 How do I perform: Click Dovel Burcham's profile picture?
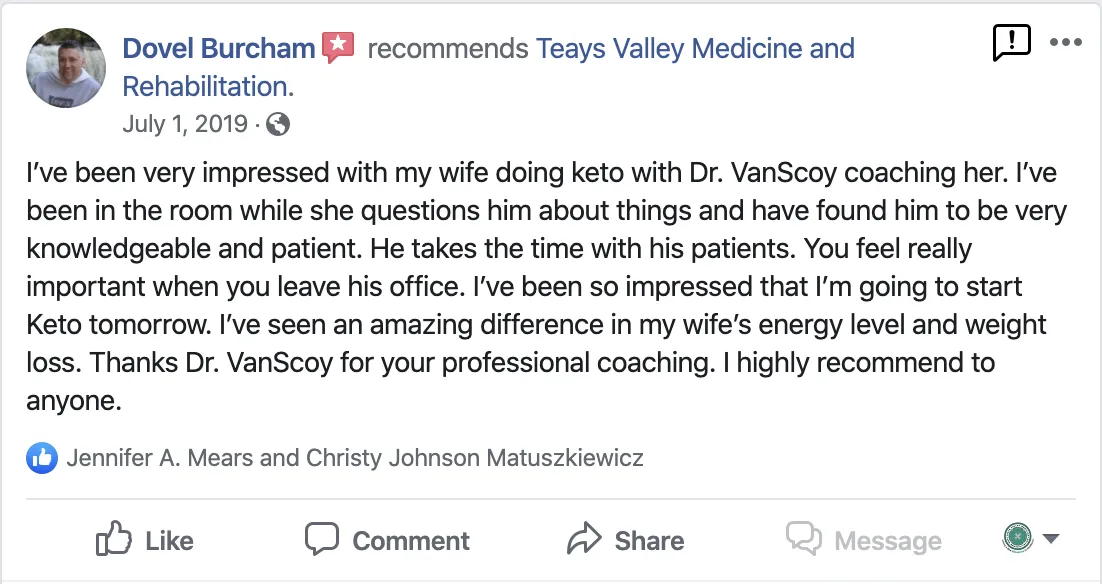66,67
